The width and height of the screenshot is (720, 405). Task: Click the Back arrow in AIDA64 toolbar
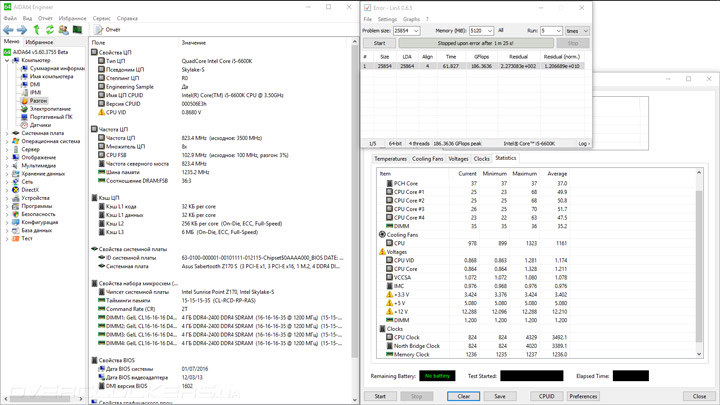tap(9, 30)
